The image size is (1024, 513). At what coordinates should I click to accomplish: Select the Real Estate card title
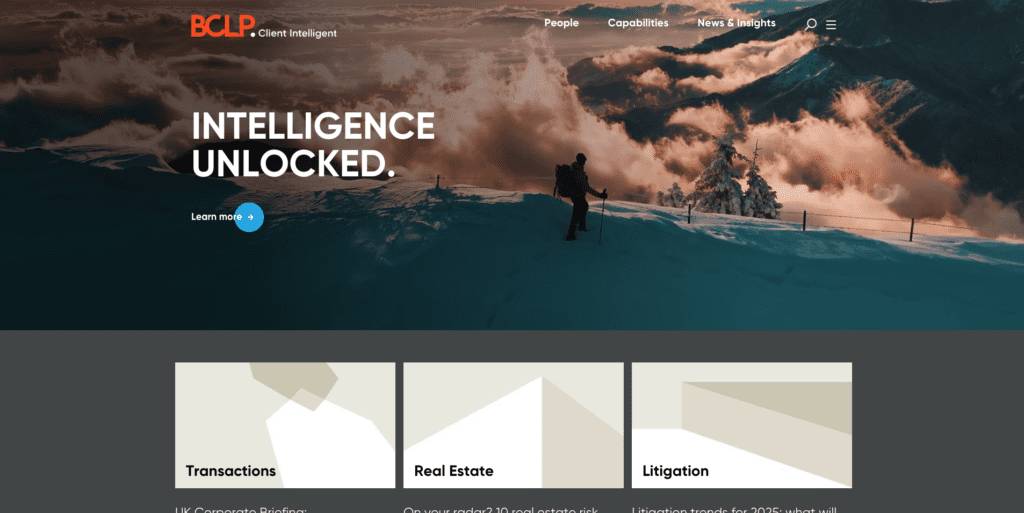[453, 471]
